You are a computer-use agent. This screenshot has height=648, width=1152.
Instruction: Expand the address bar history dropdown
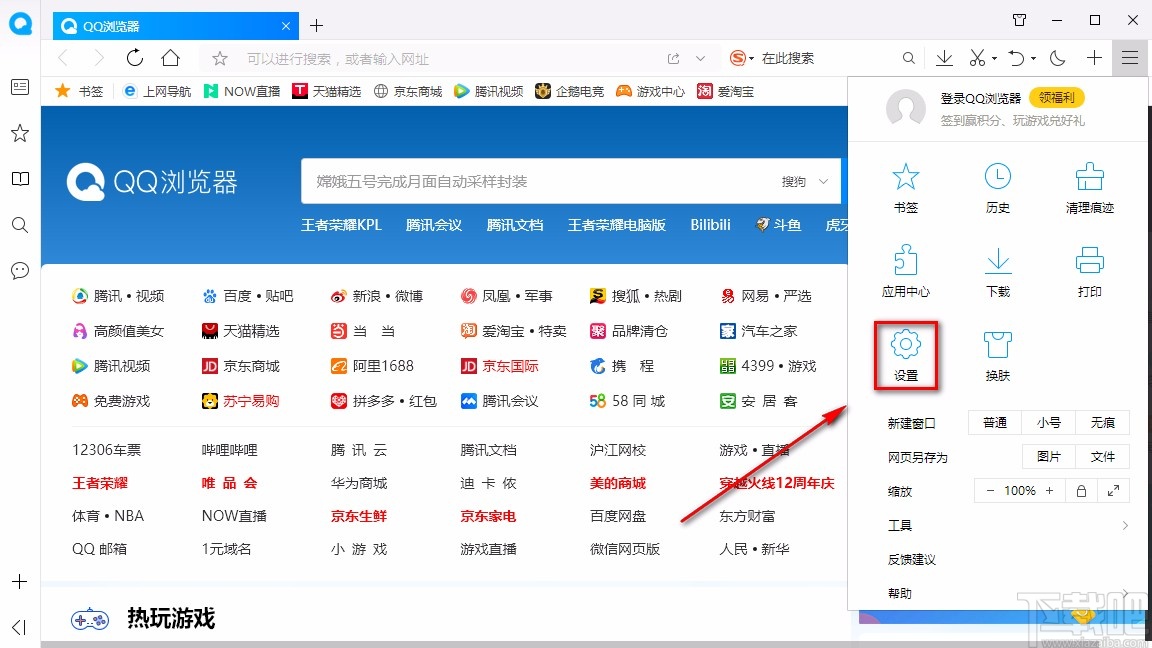coord(700,59)
